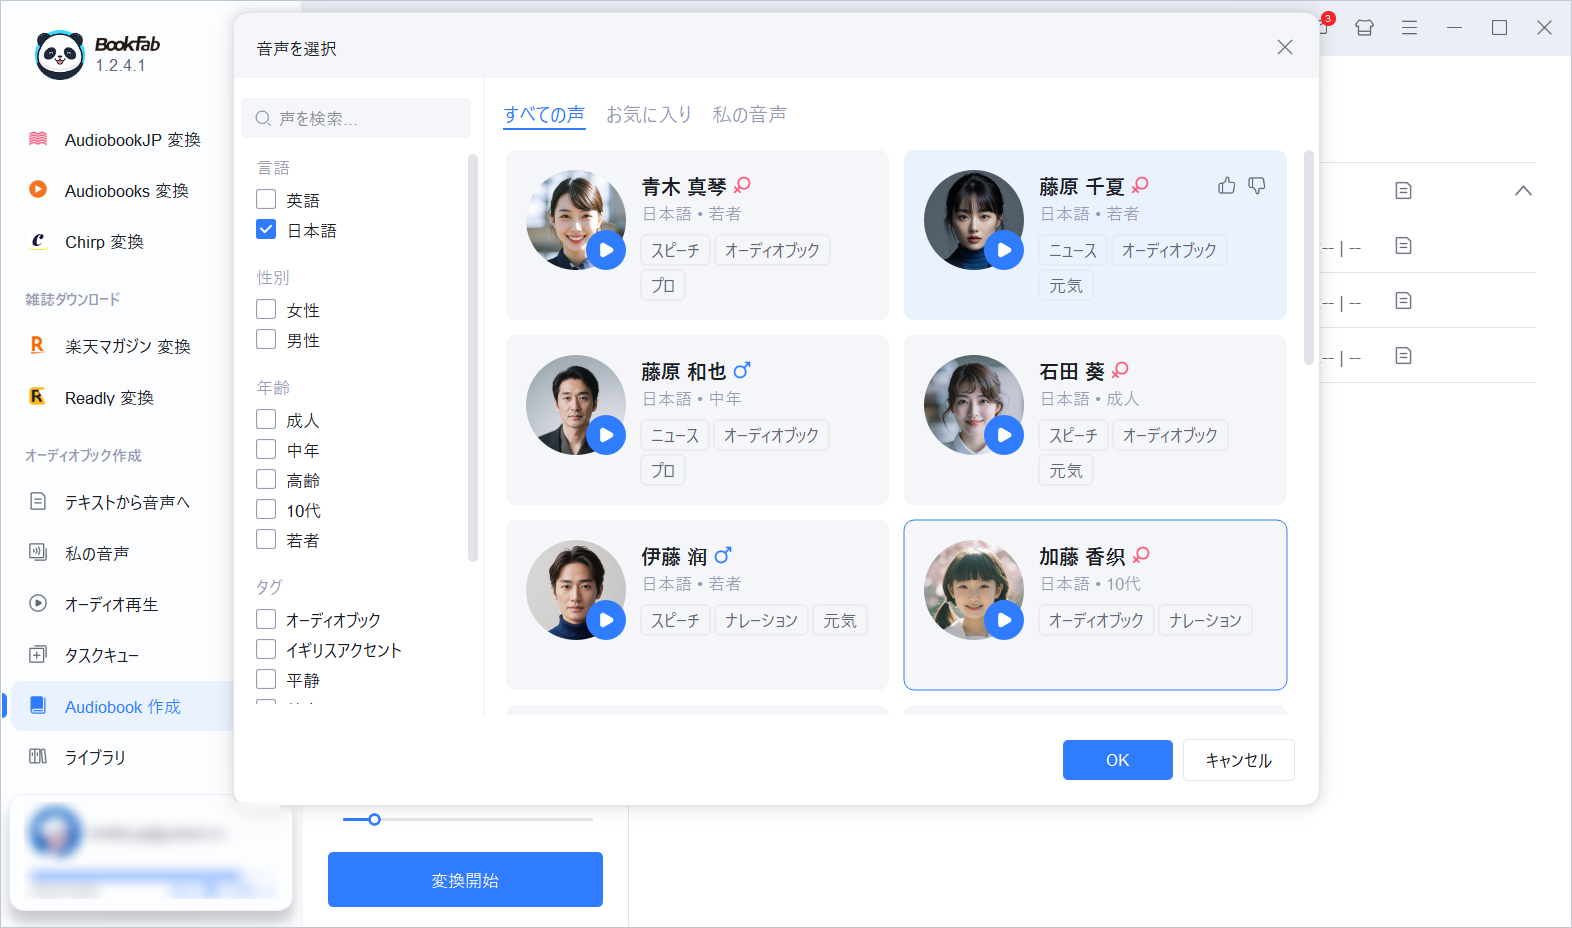Click filter panel vertical scrollbar

(x=473, y=357)
